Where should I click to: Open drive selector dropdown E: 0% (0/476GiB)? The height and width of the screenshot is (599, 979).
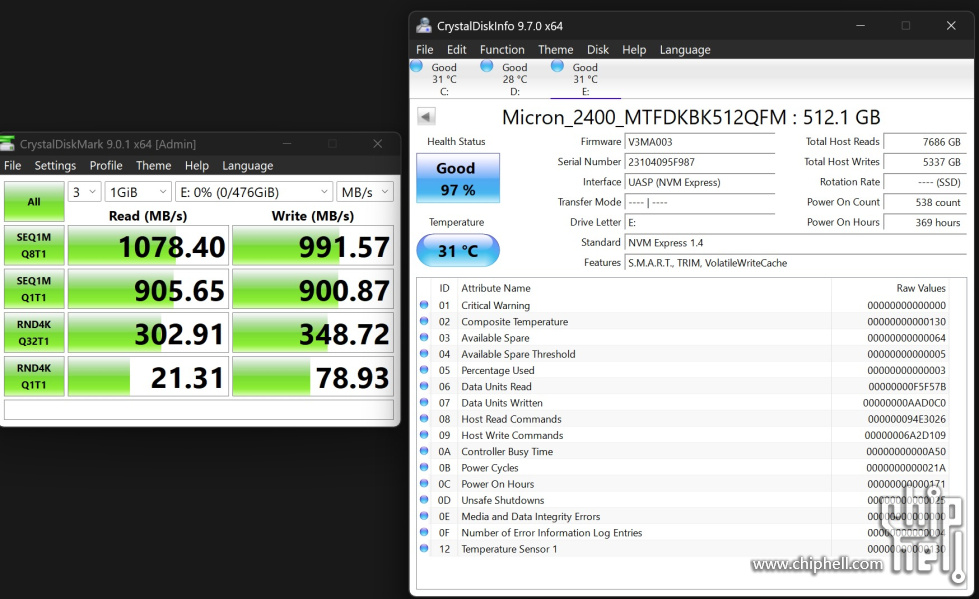point(253,192)
